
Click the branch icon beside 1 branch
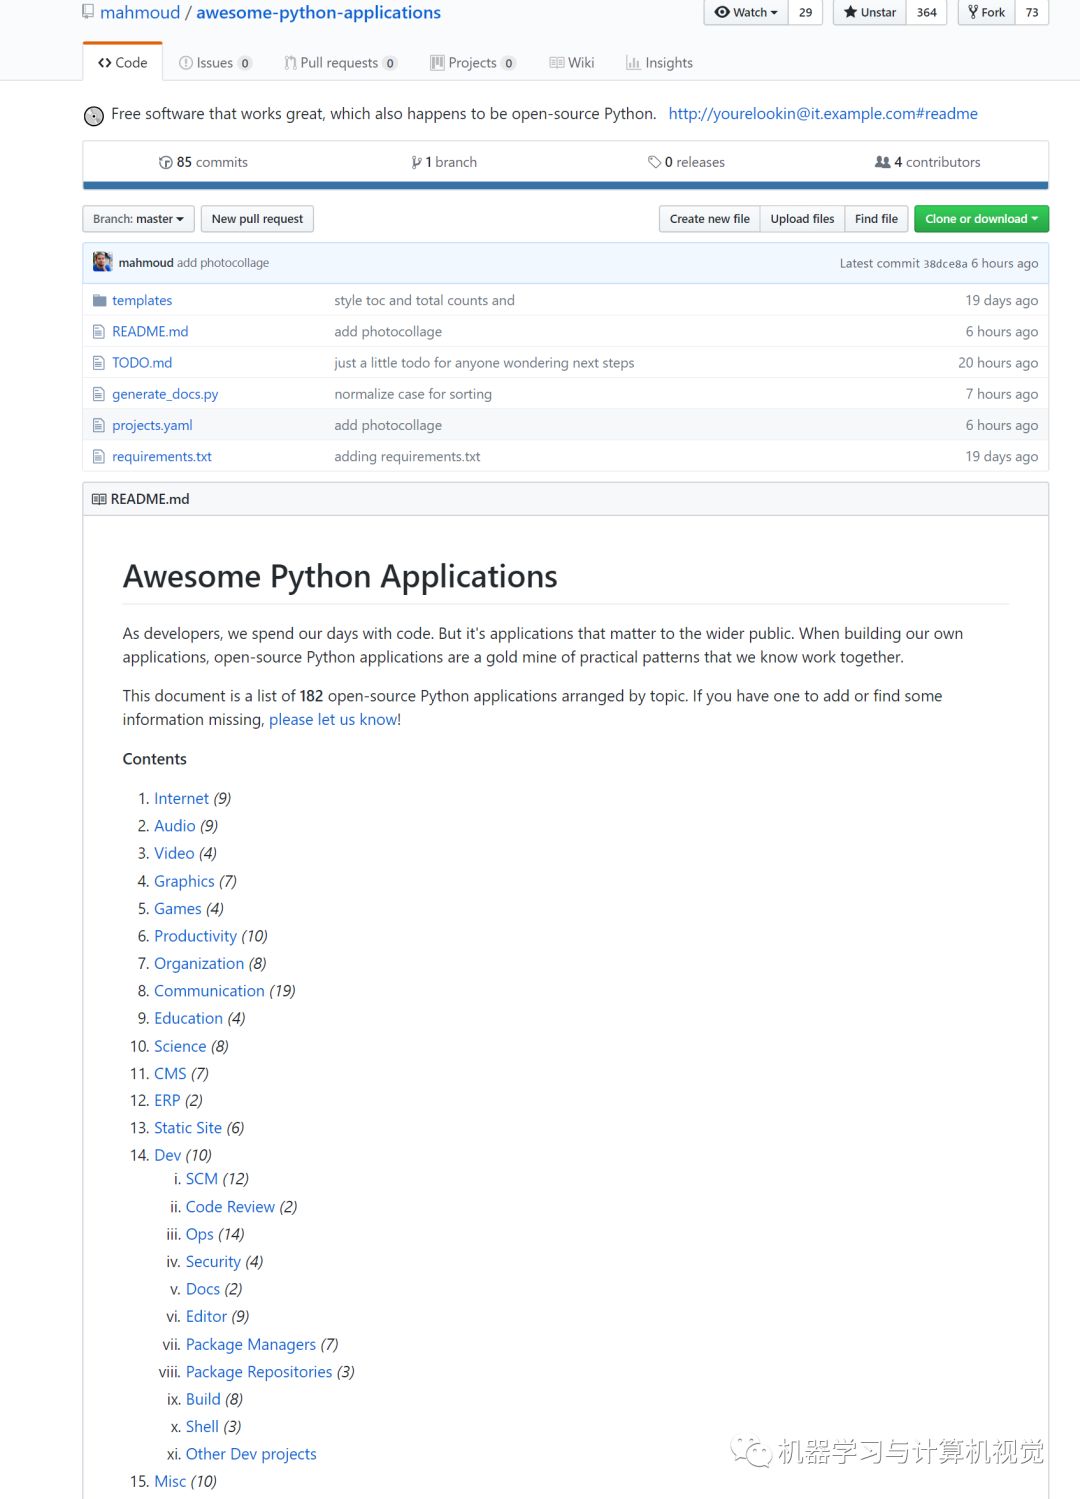(416, 162)
